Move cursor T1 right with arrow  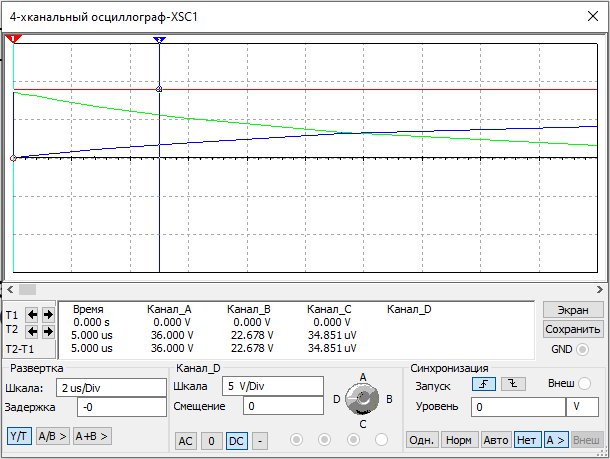click(48, 314)
